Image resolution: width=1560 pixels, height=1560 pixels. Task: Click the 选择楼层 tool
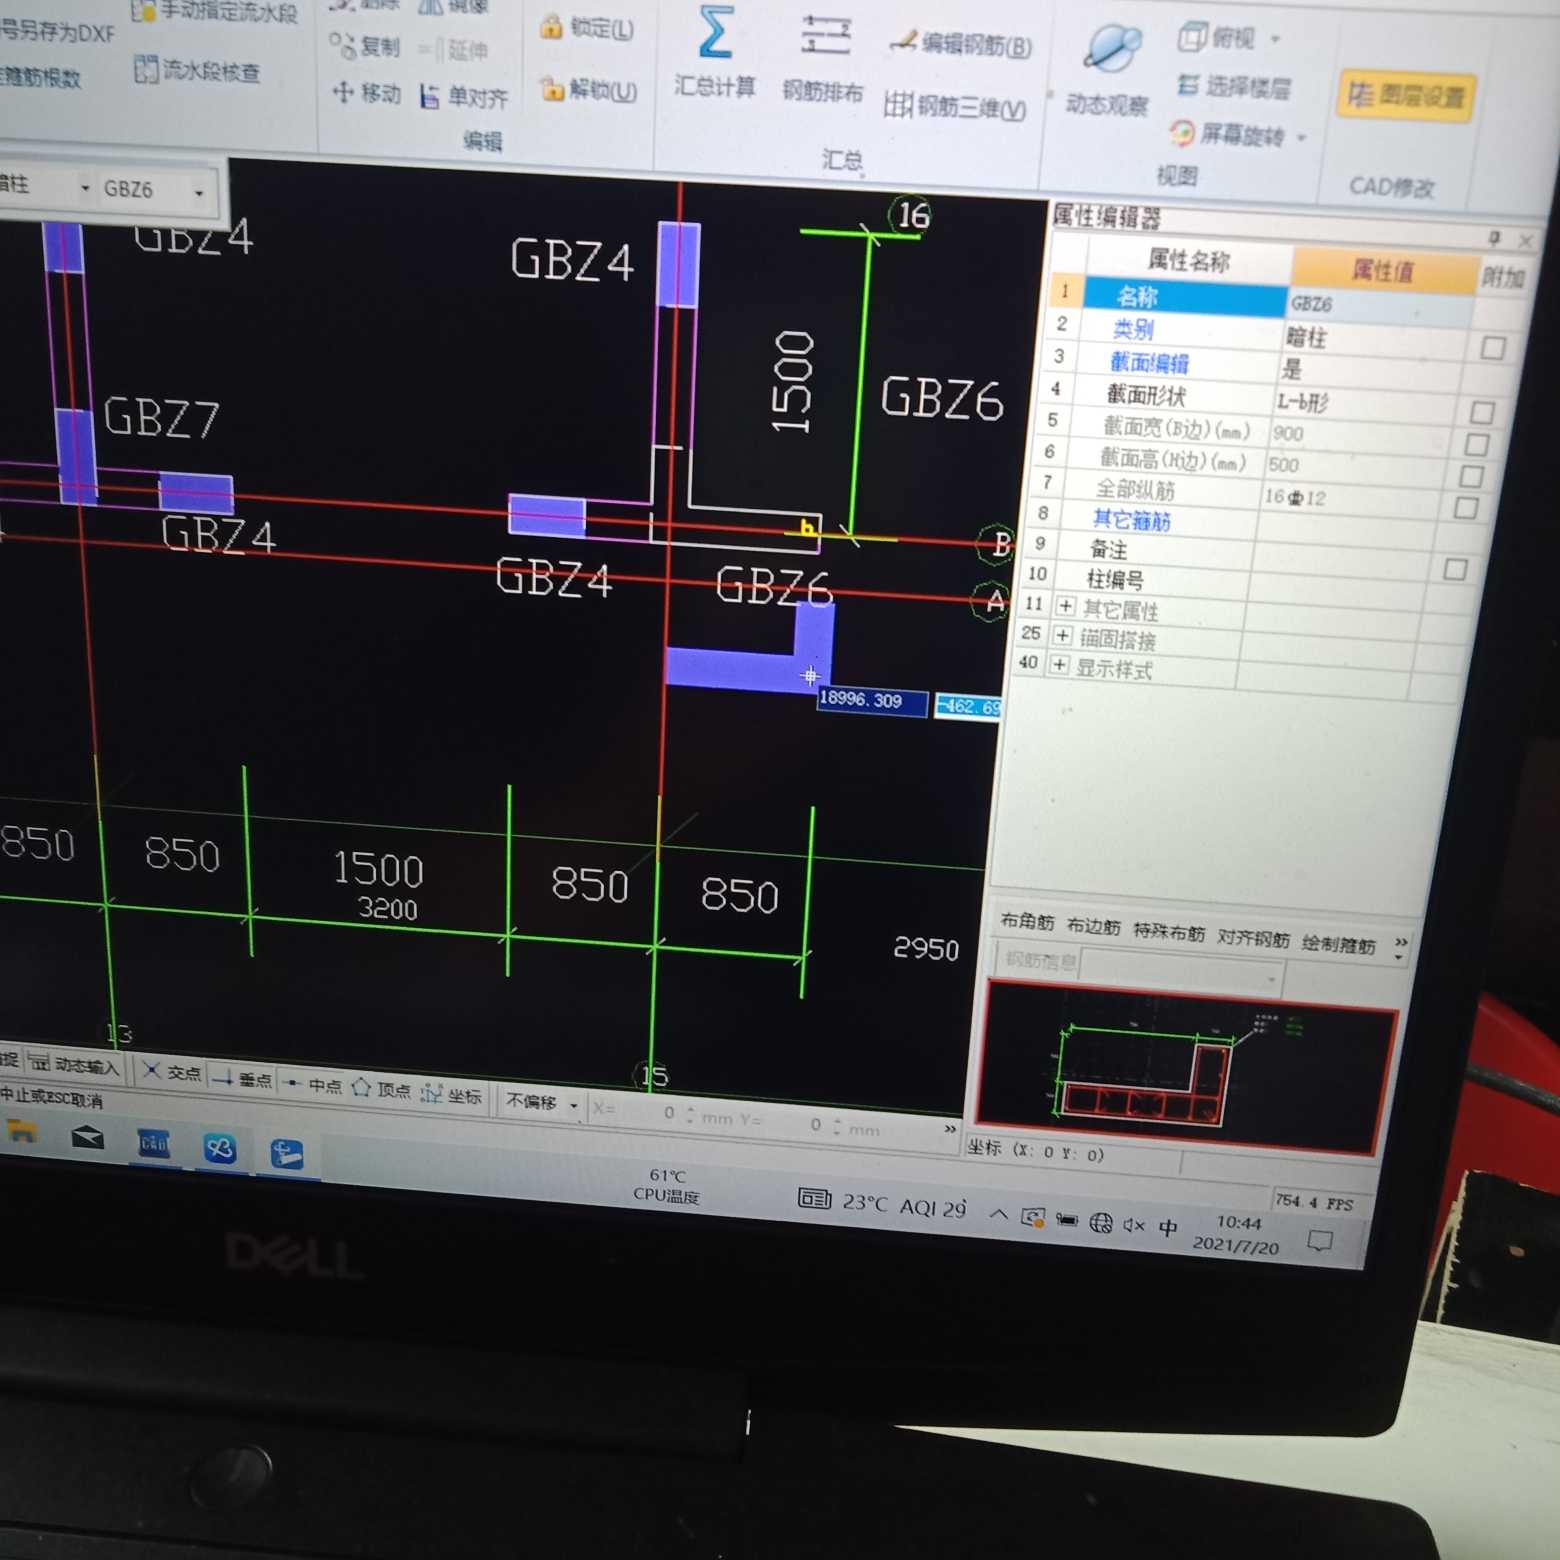[1234, 86]
